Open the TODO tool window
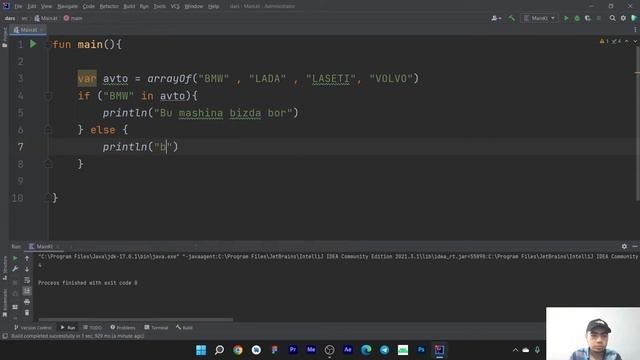 tap(92, 328)
